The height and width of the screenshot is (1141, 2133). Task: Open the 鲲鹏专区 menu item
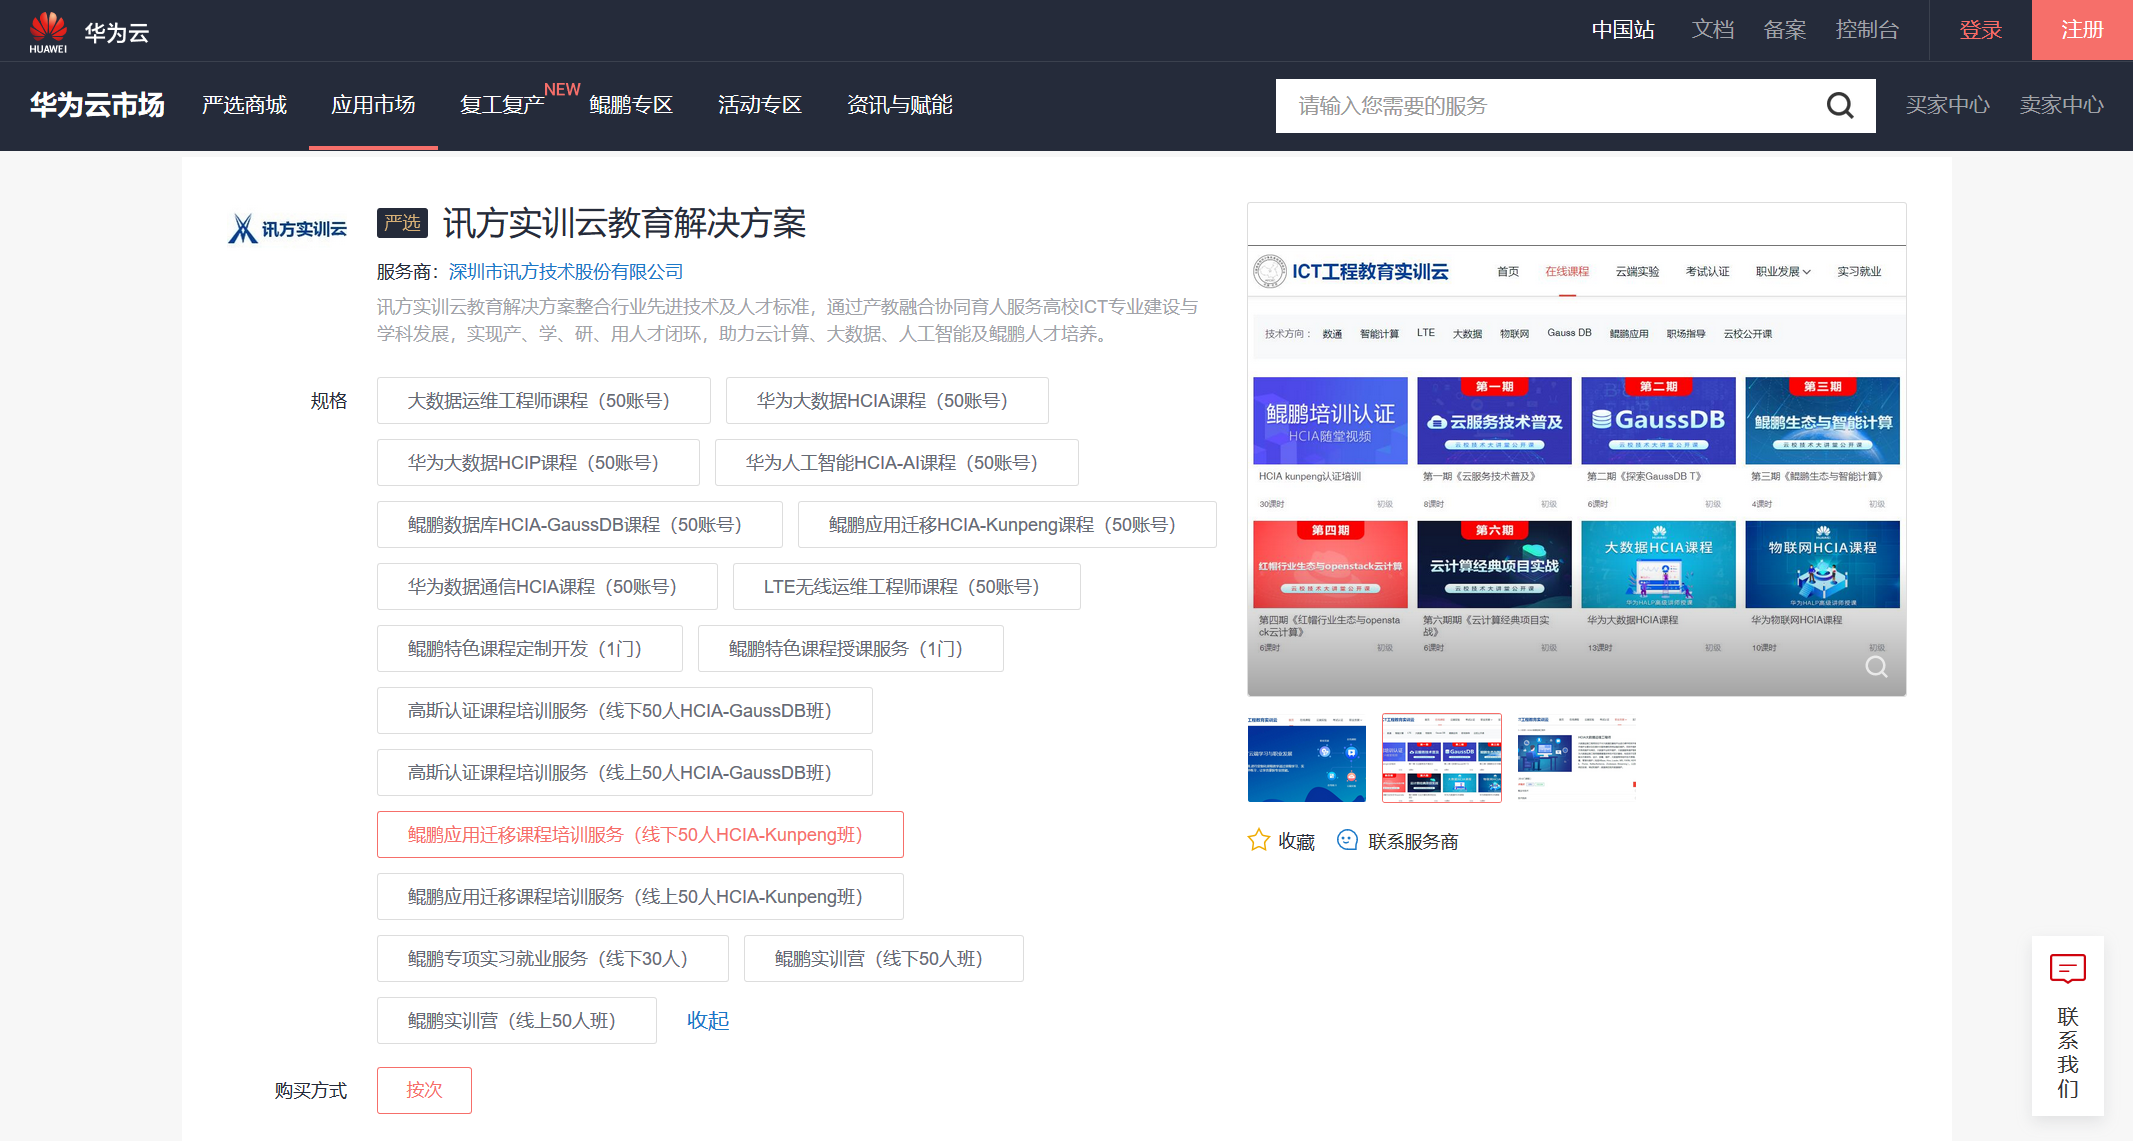[x=632, y=105]
